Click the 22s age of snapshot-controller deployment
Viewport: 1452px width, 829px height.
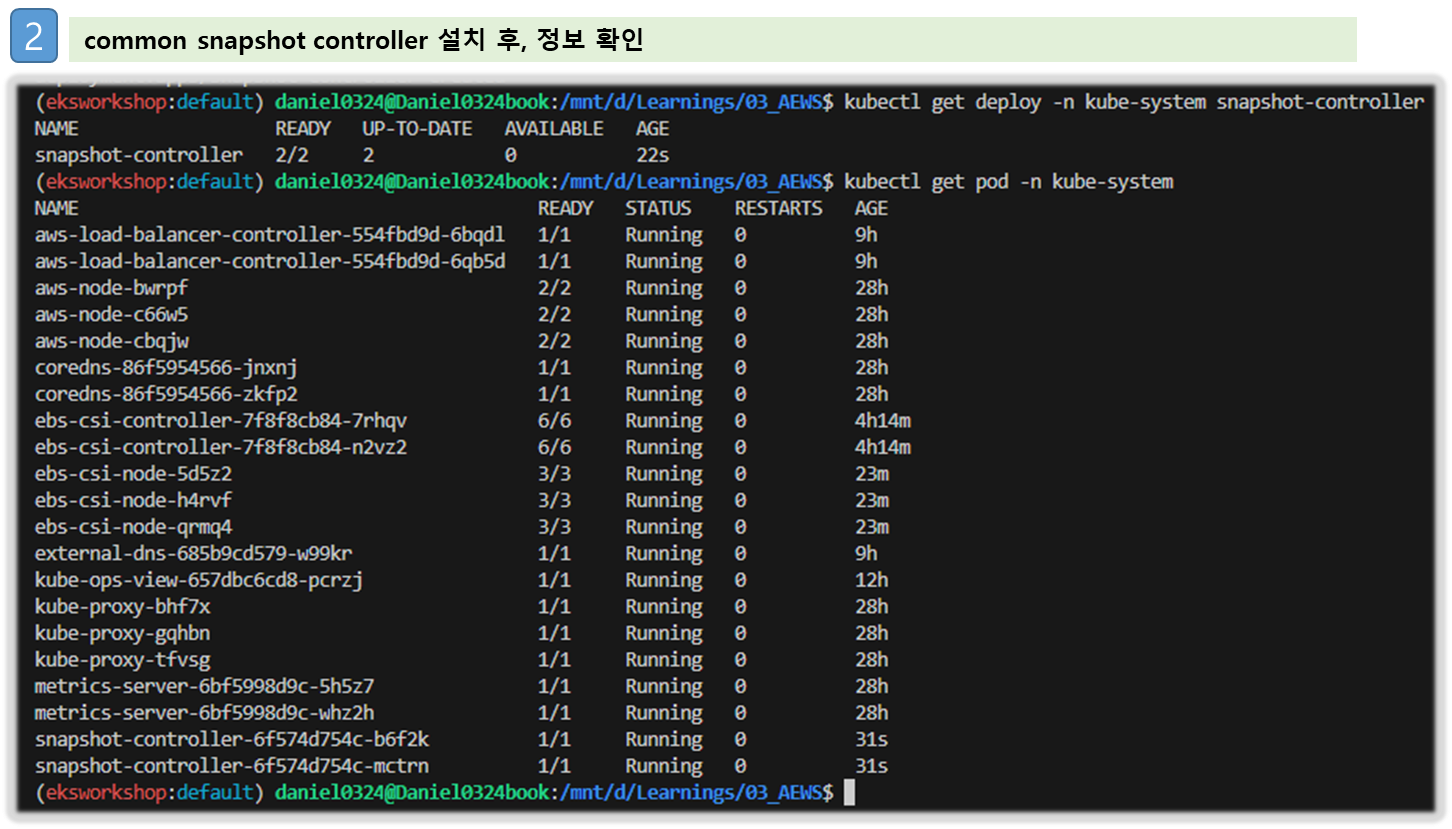click(x=652, y=155)
